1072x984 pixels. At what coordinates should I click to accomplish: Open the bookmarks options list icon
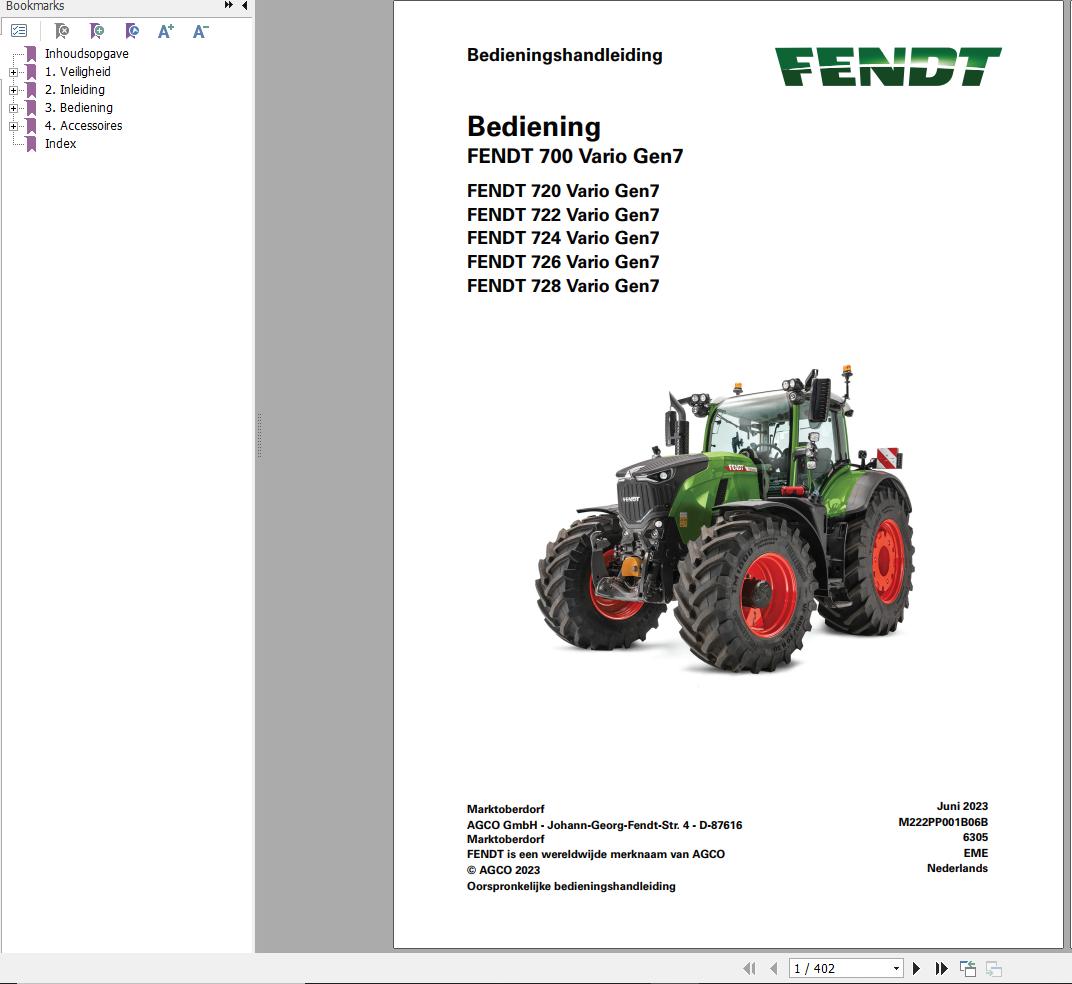pos(19,31)
